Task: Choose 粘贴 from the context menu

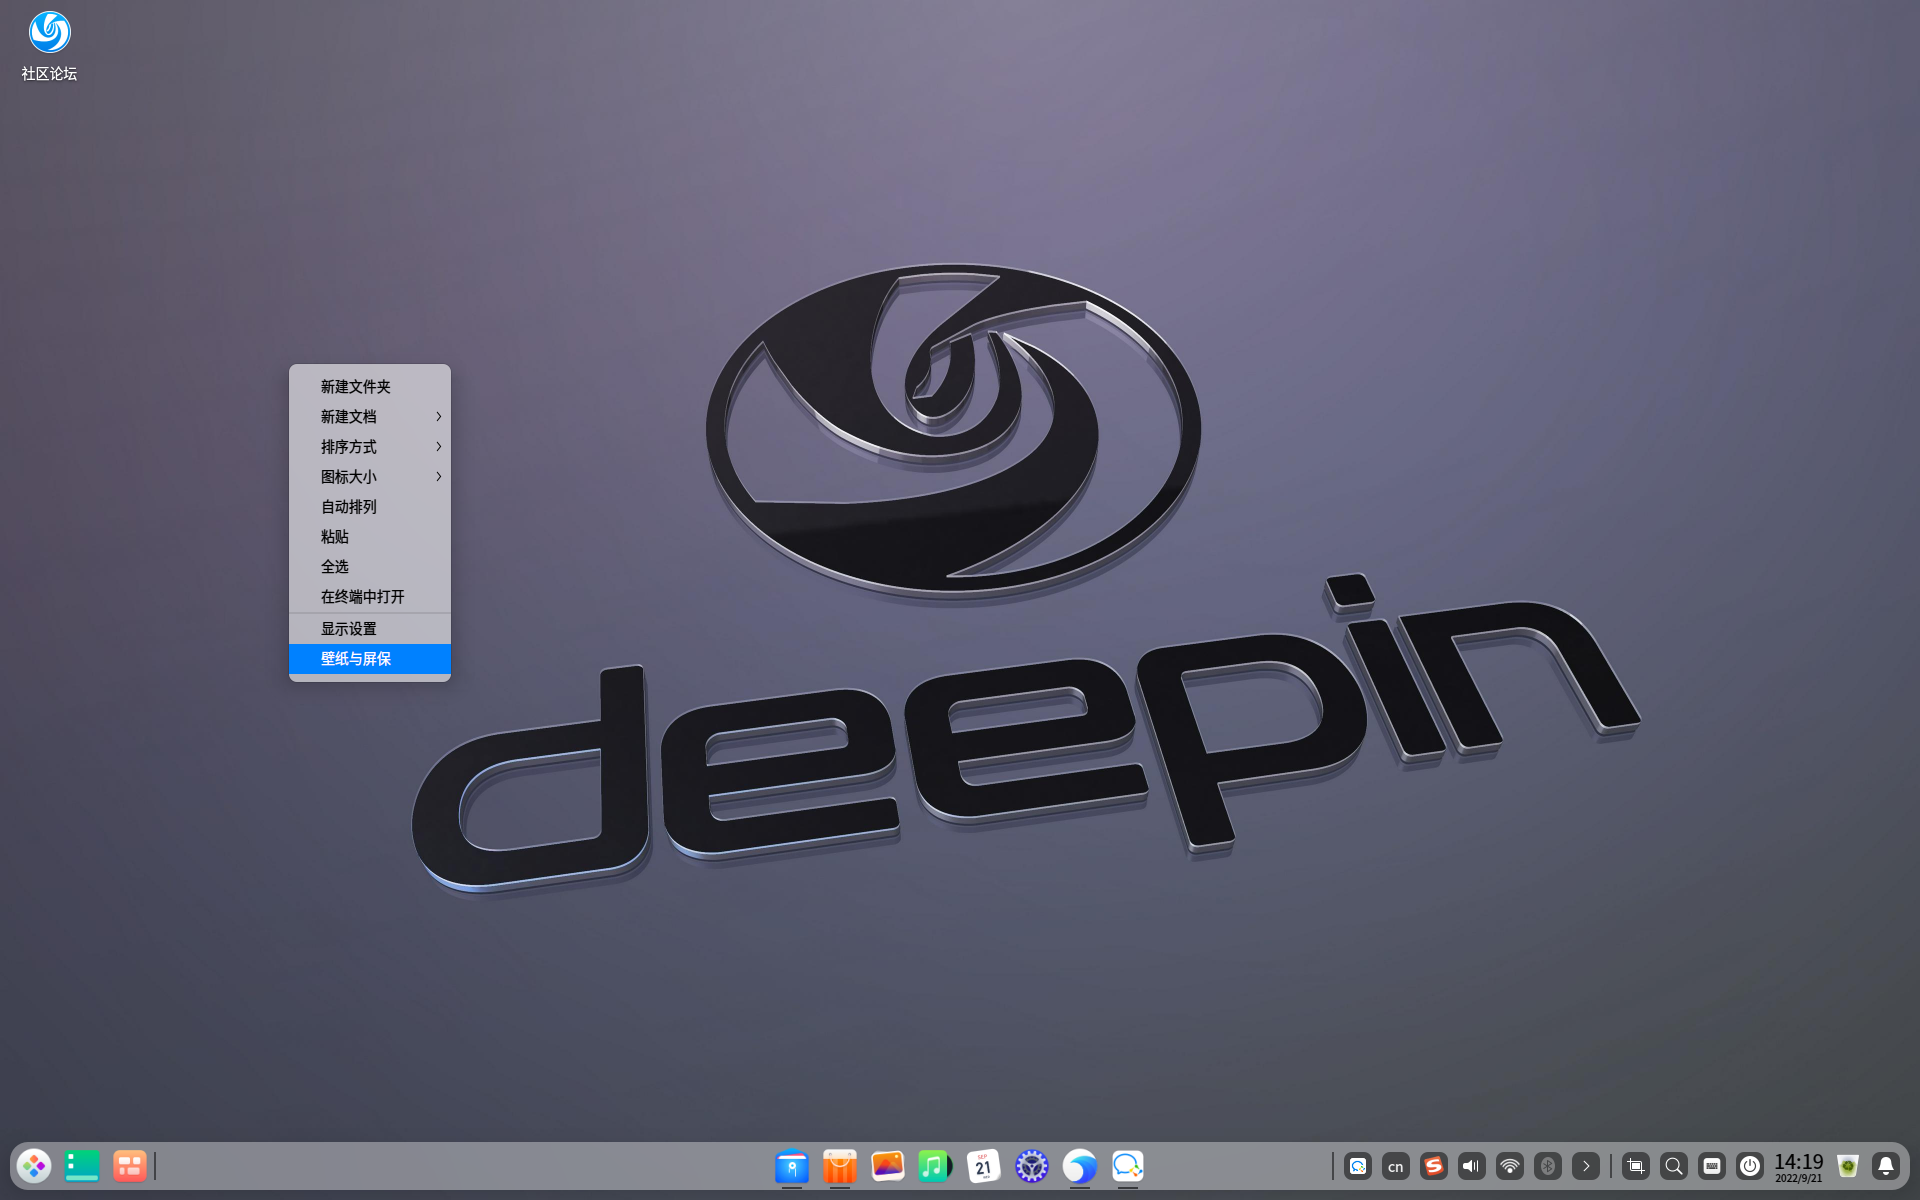Action: point(370,537)
